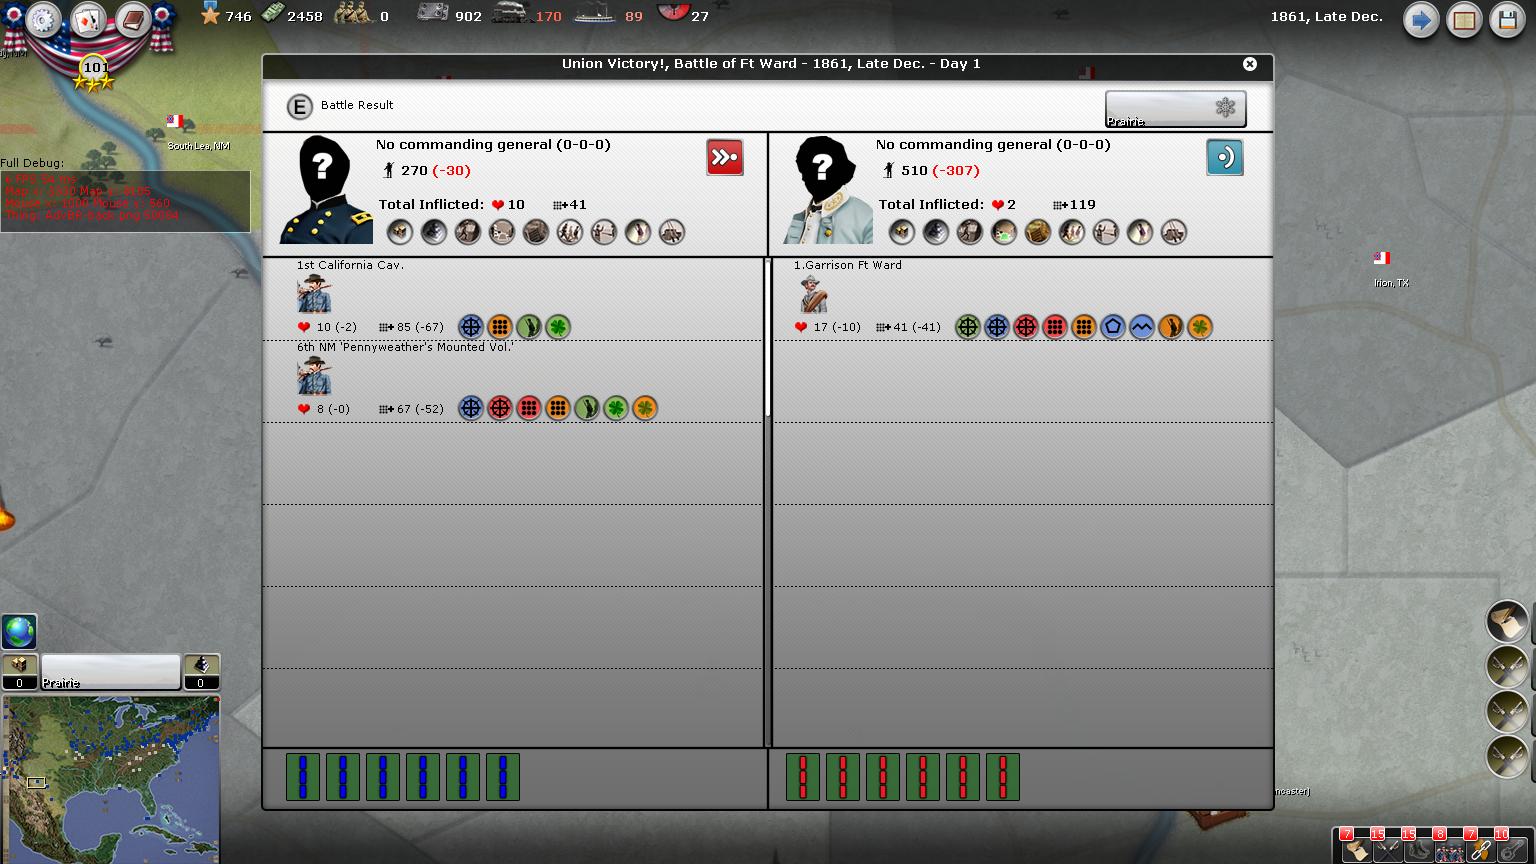Viewport: 1536px width, 864px height.
Task: Click the last red Confederate round marker
Action: tap(1002, 777)
